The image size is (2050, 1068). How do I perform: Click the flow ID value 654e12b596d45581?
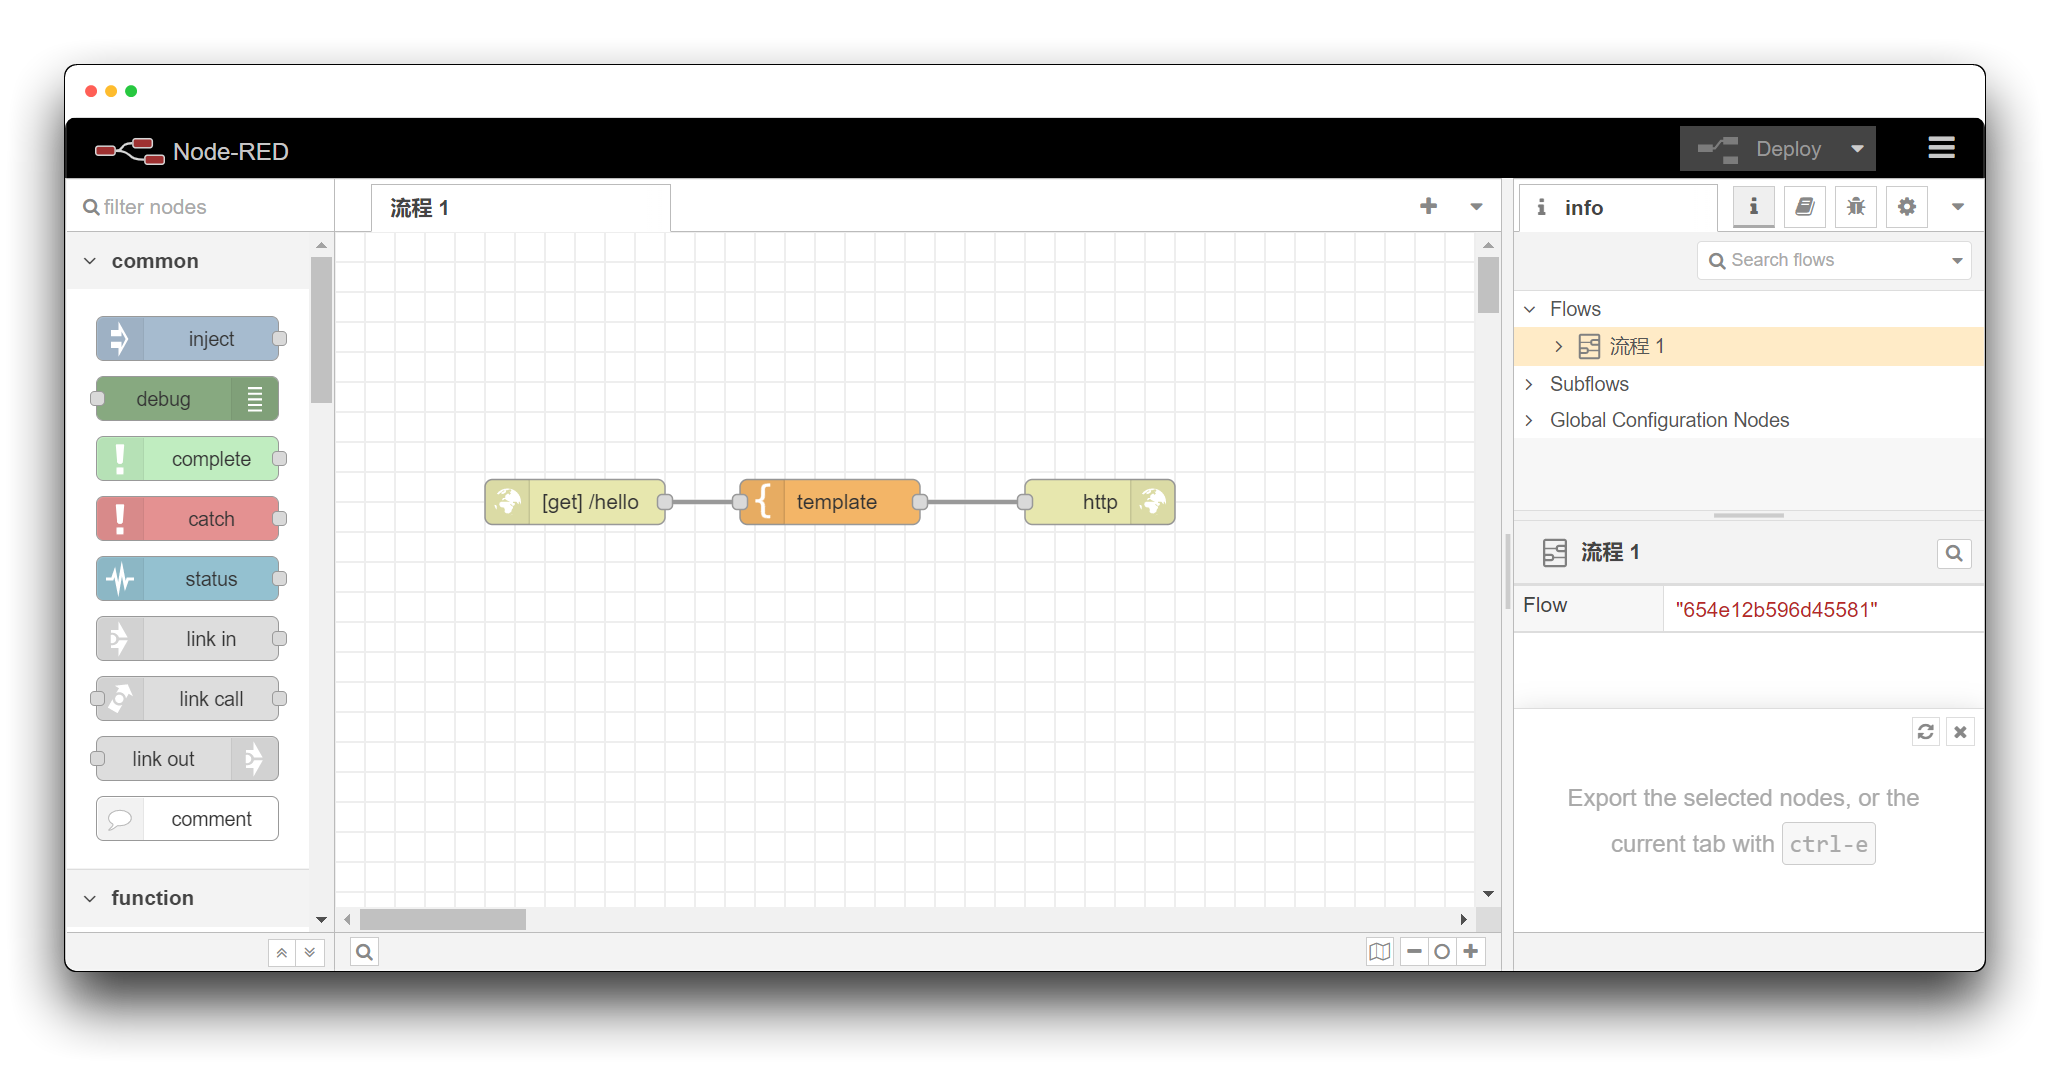[1776, 610]
